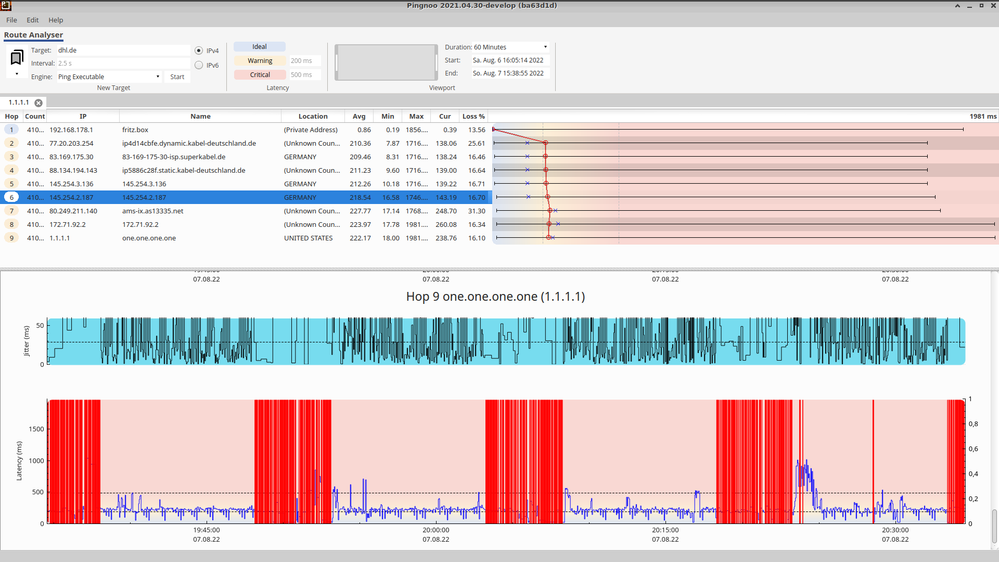Select the IPv4 radio button
The width and height of the screenshot is (999, 562).
click(x=198, y=50)
